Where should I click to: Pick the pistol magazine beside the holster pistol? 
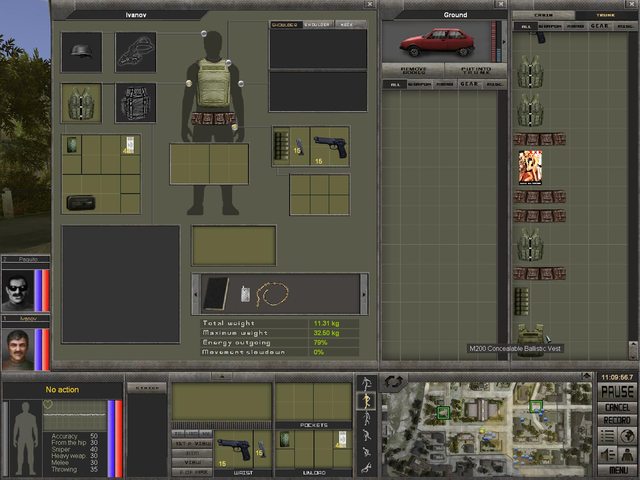click(x=300, y=146)
